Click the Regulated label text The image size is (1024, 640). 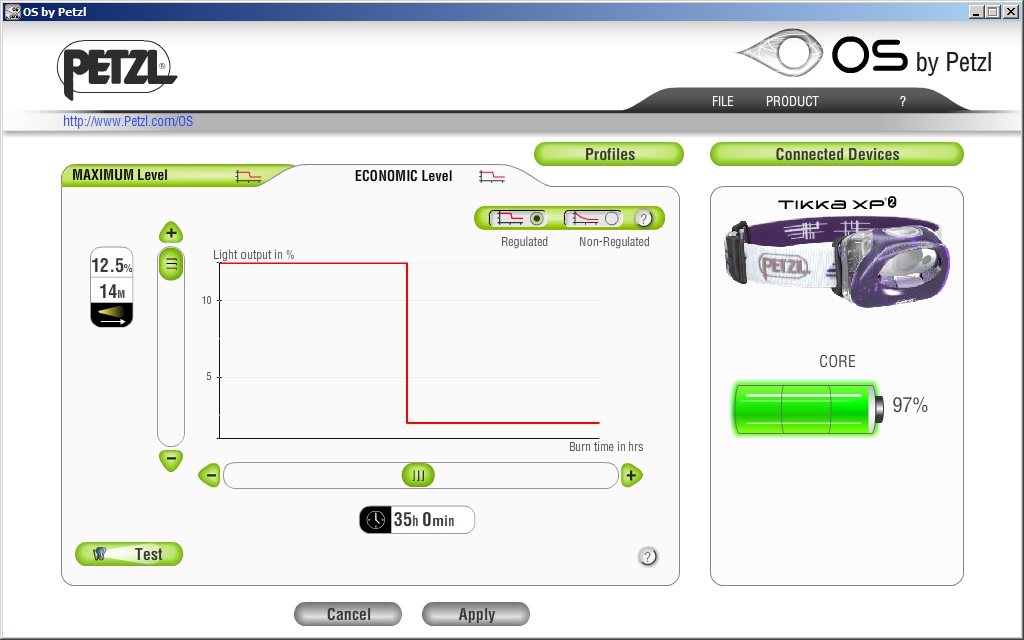[x=524, y=242]
